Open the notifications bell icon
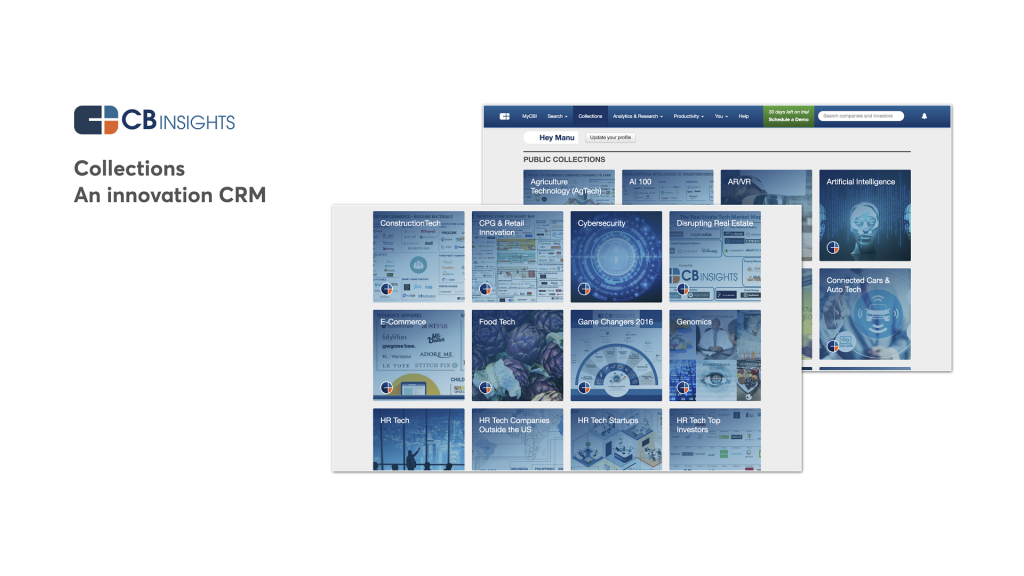Viewport: 1024px width, 576px height. (924, 116)
